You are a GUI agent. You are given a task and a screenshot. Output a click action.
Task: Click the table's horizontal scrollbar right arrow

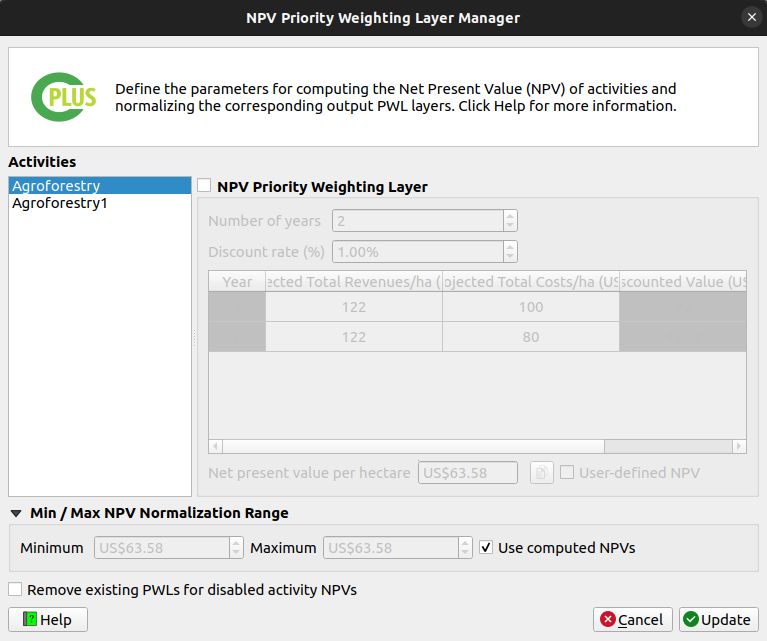coord(739,446)
